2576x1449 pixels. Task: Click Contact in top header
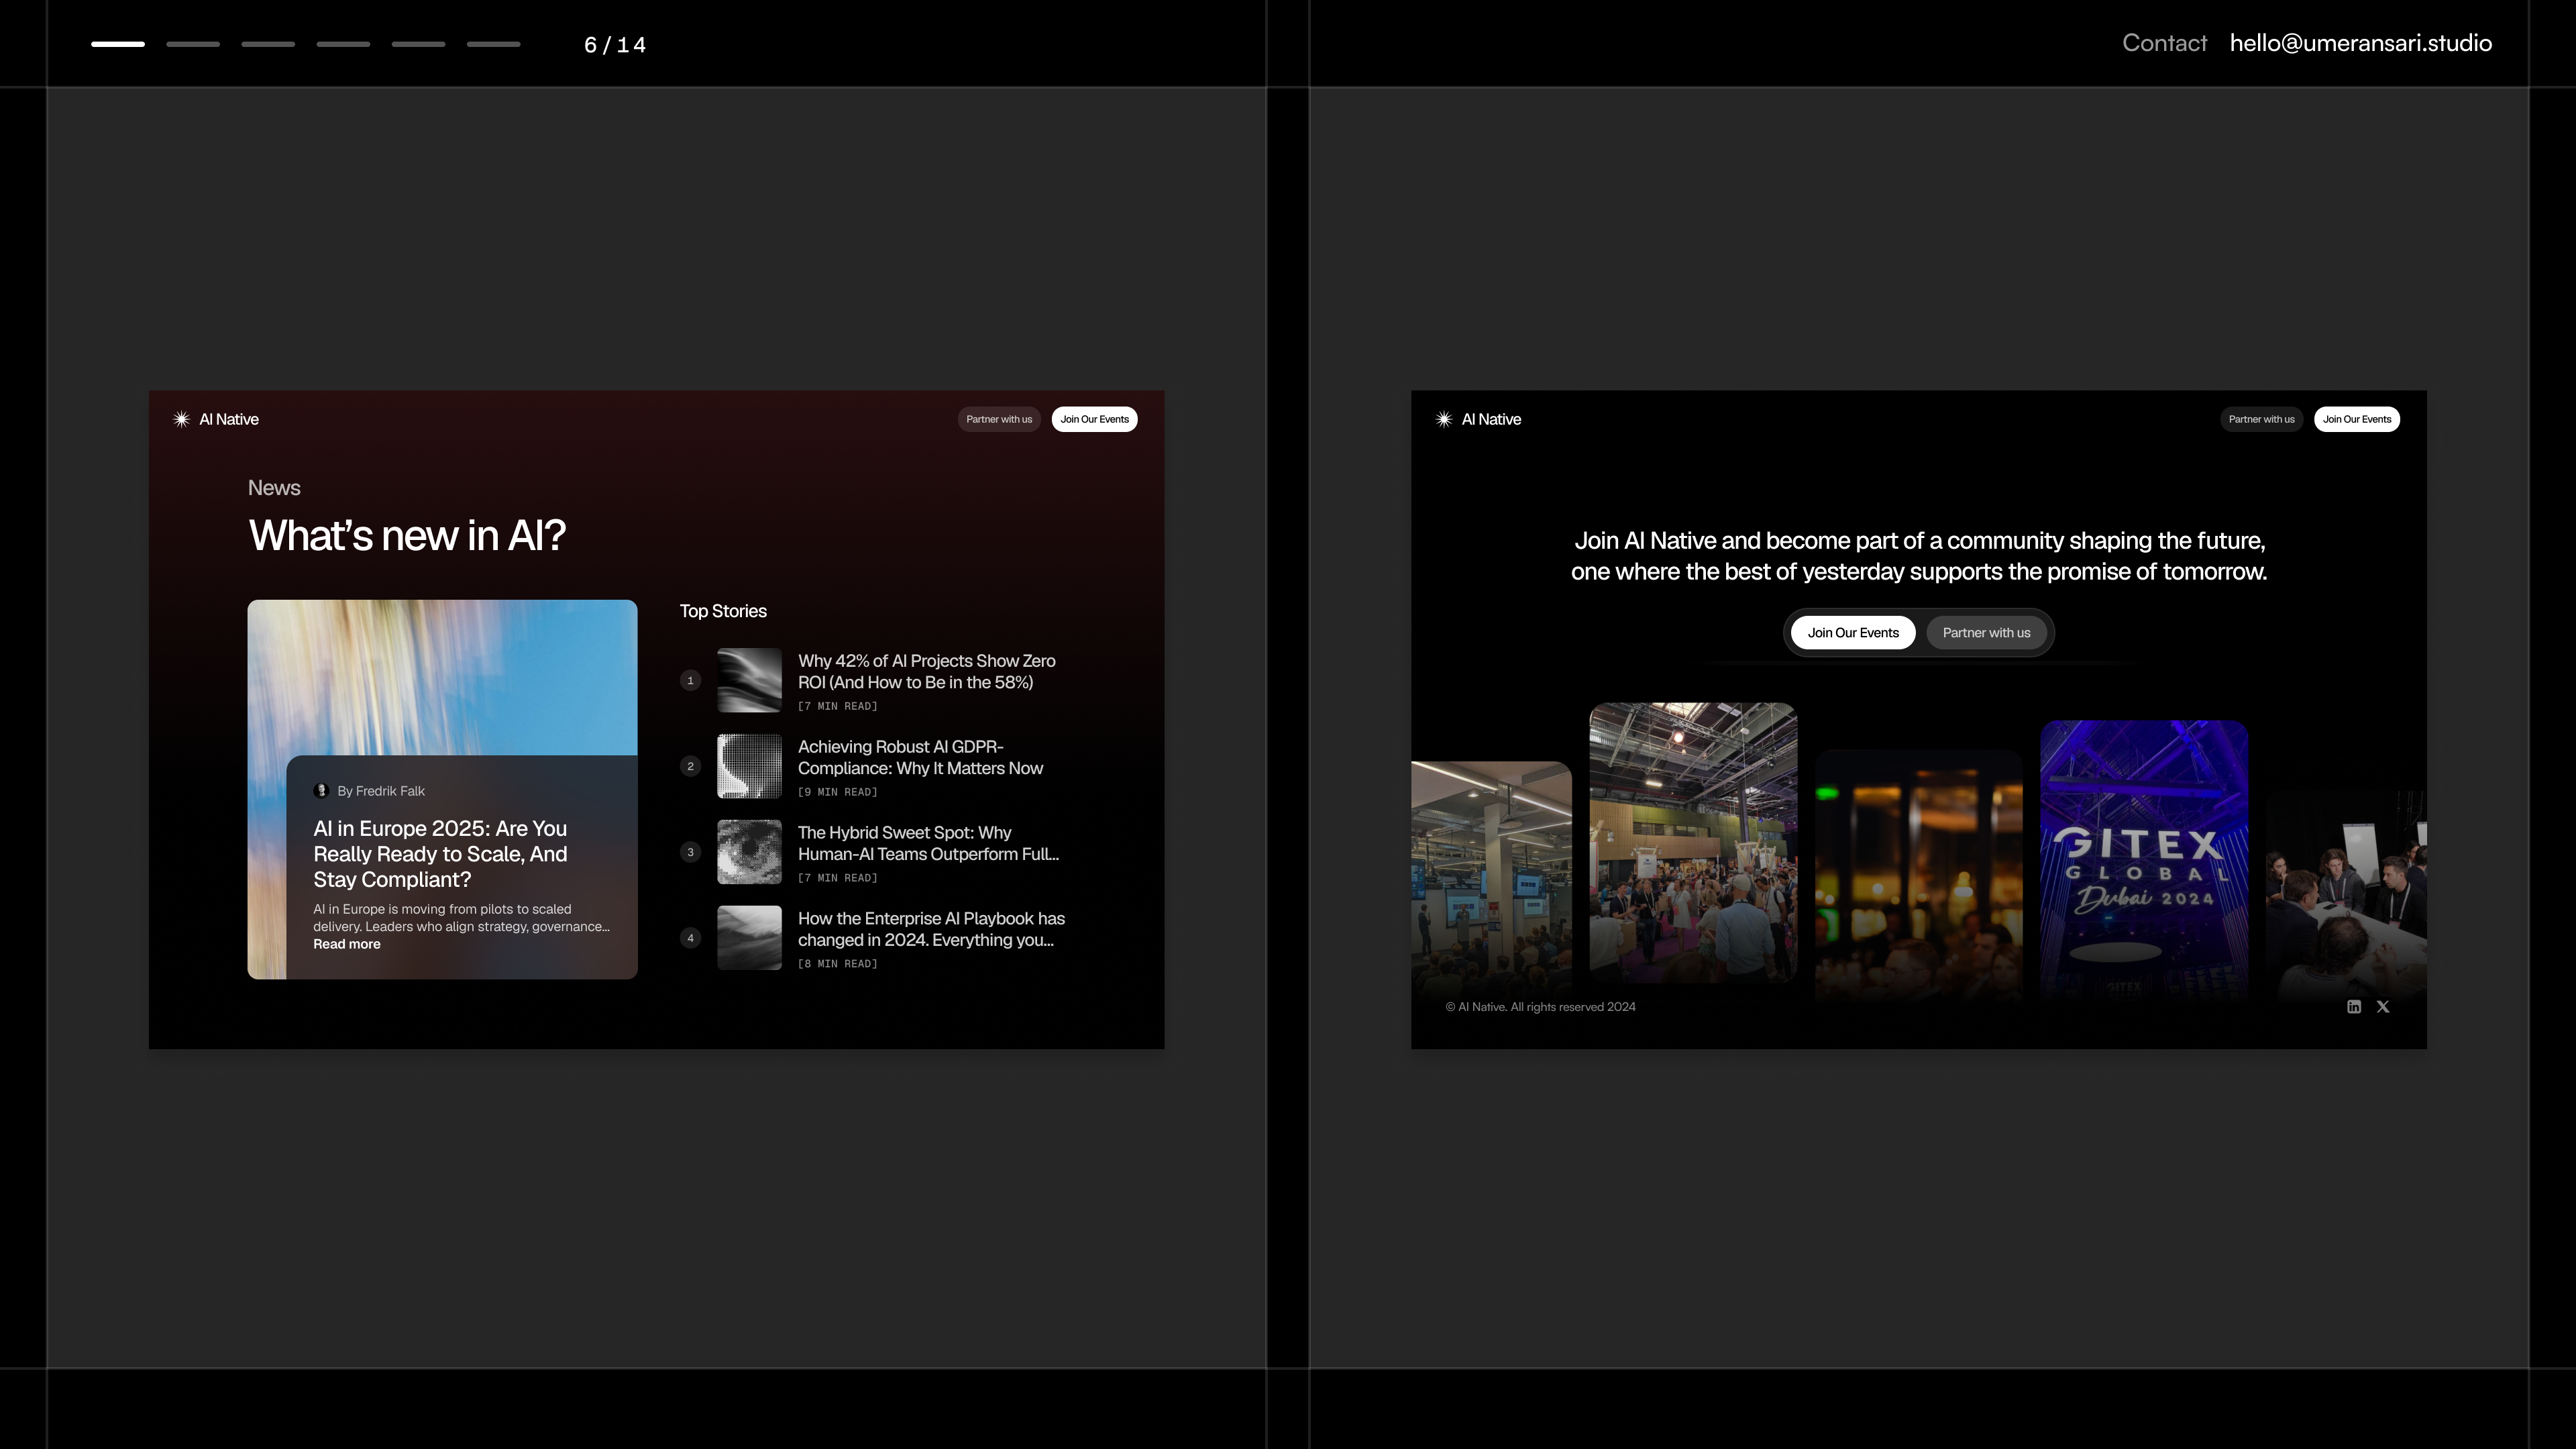2164,43
